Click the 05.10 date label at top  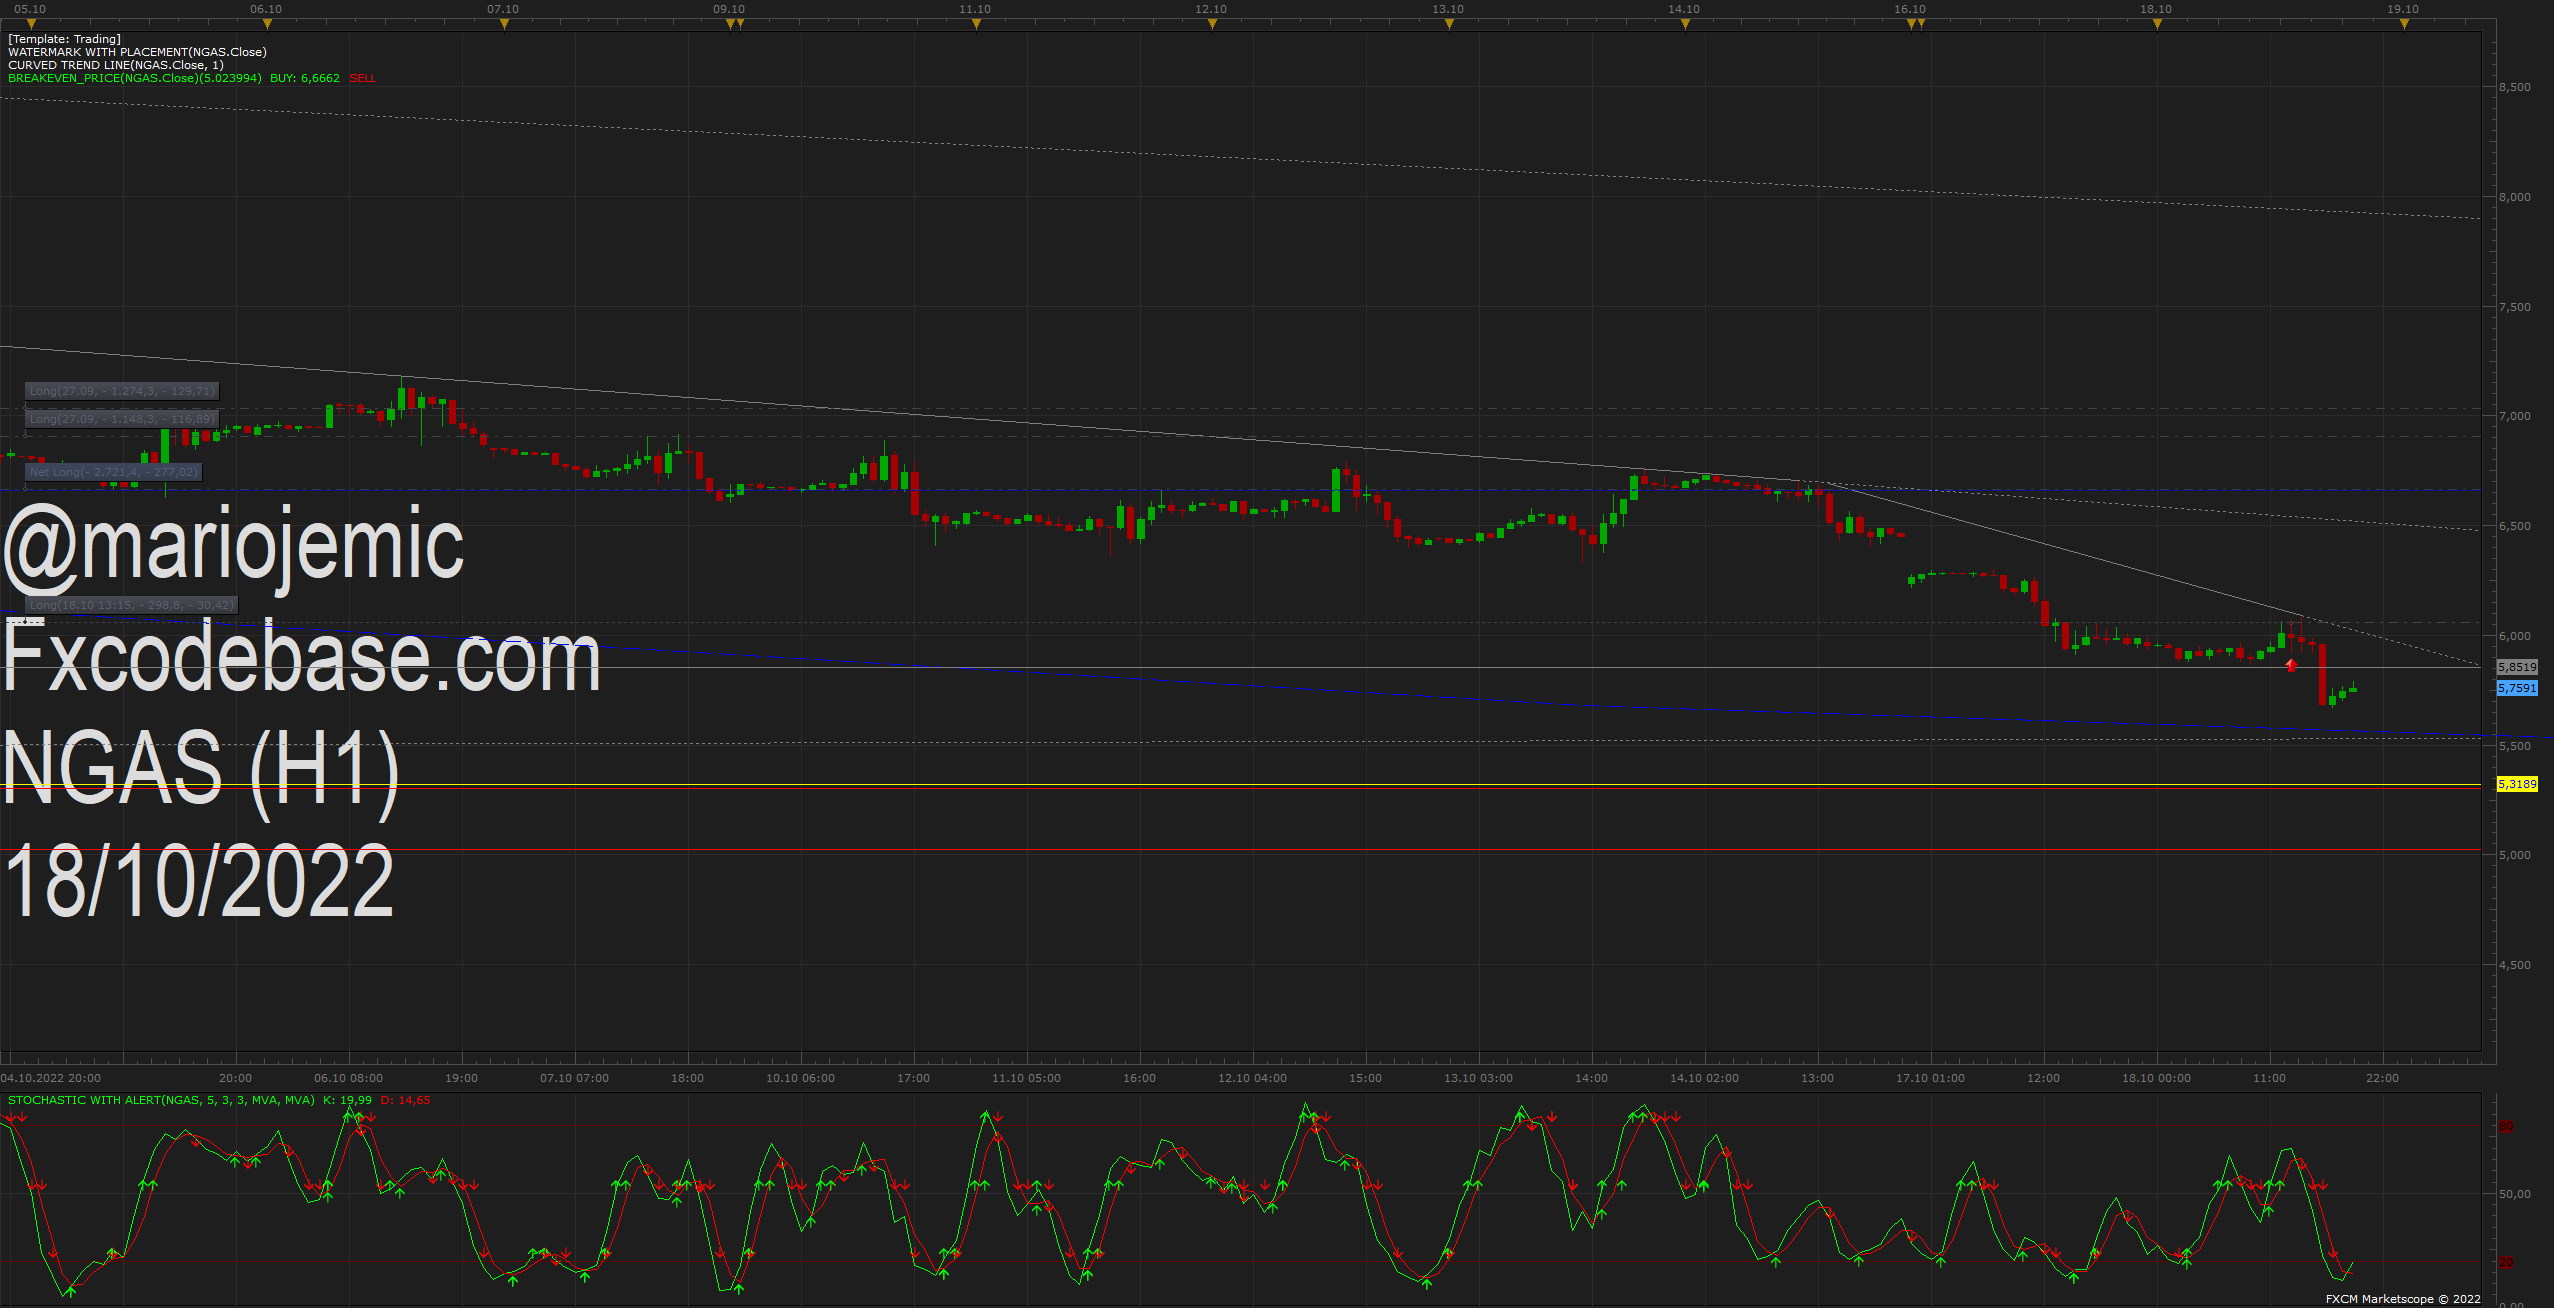(x=30, y=9)
